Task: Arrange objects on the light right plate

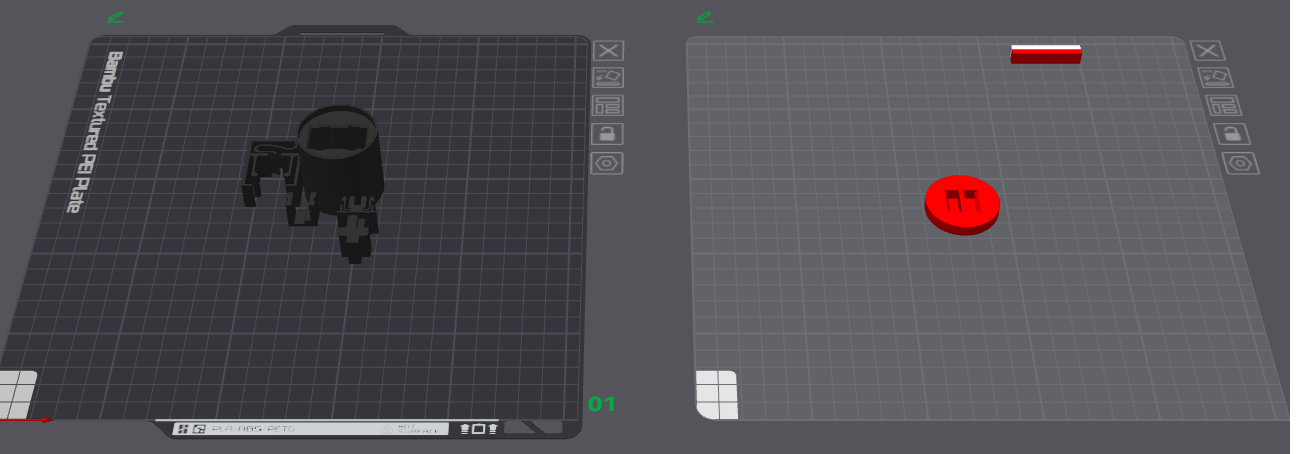Action: (x=1223, y=105)
